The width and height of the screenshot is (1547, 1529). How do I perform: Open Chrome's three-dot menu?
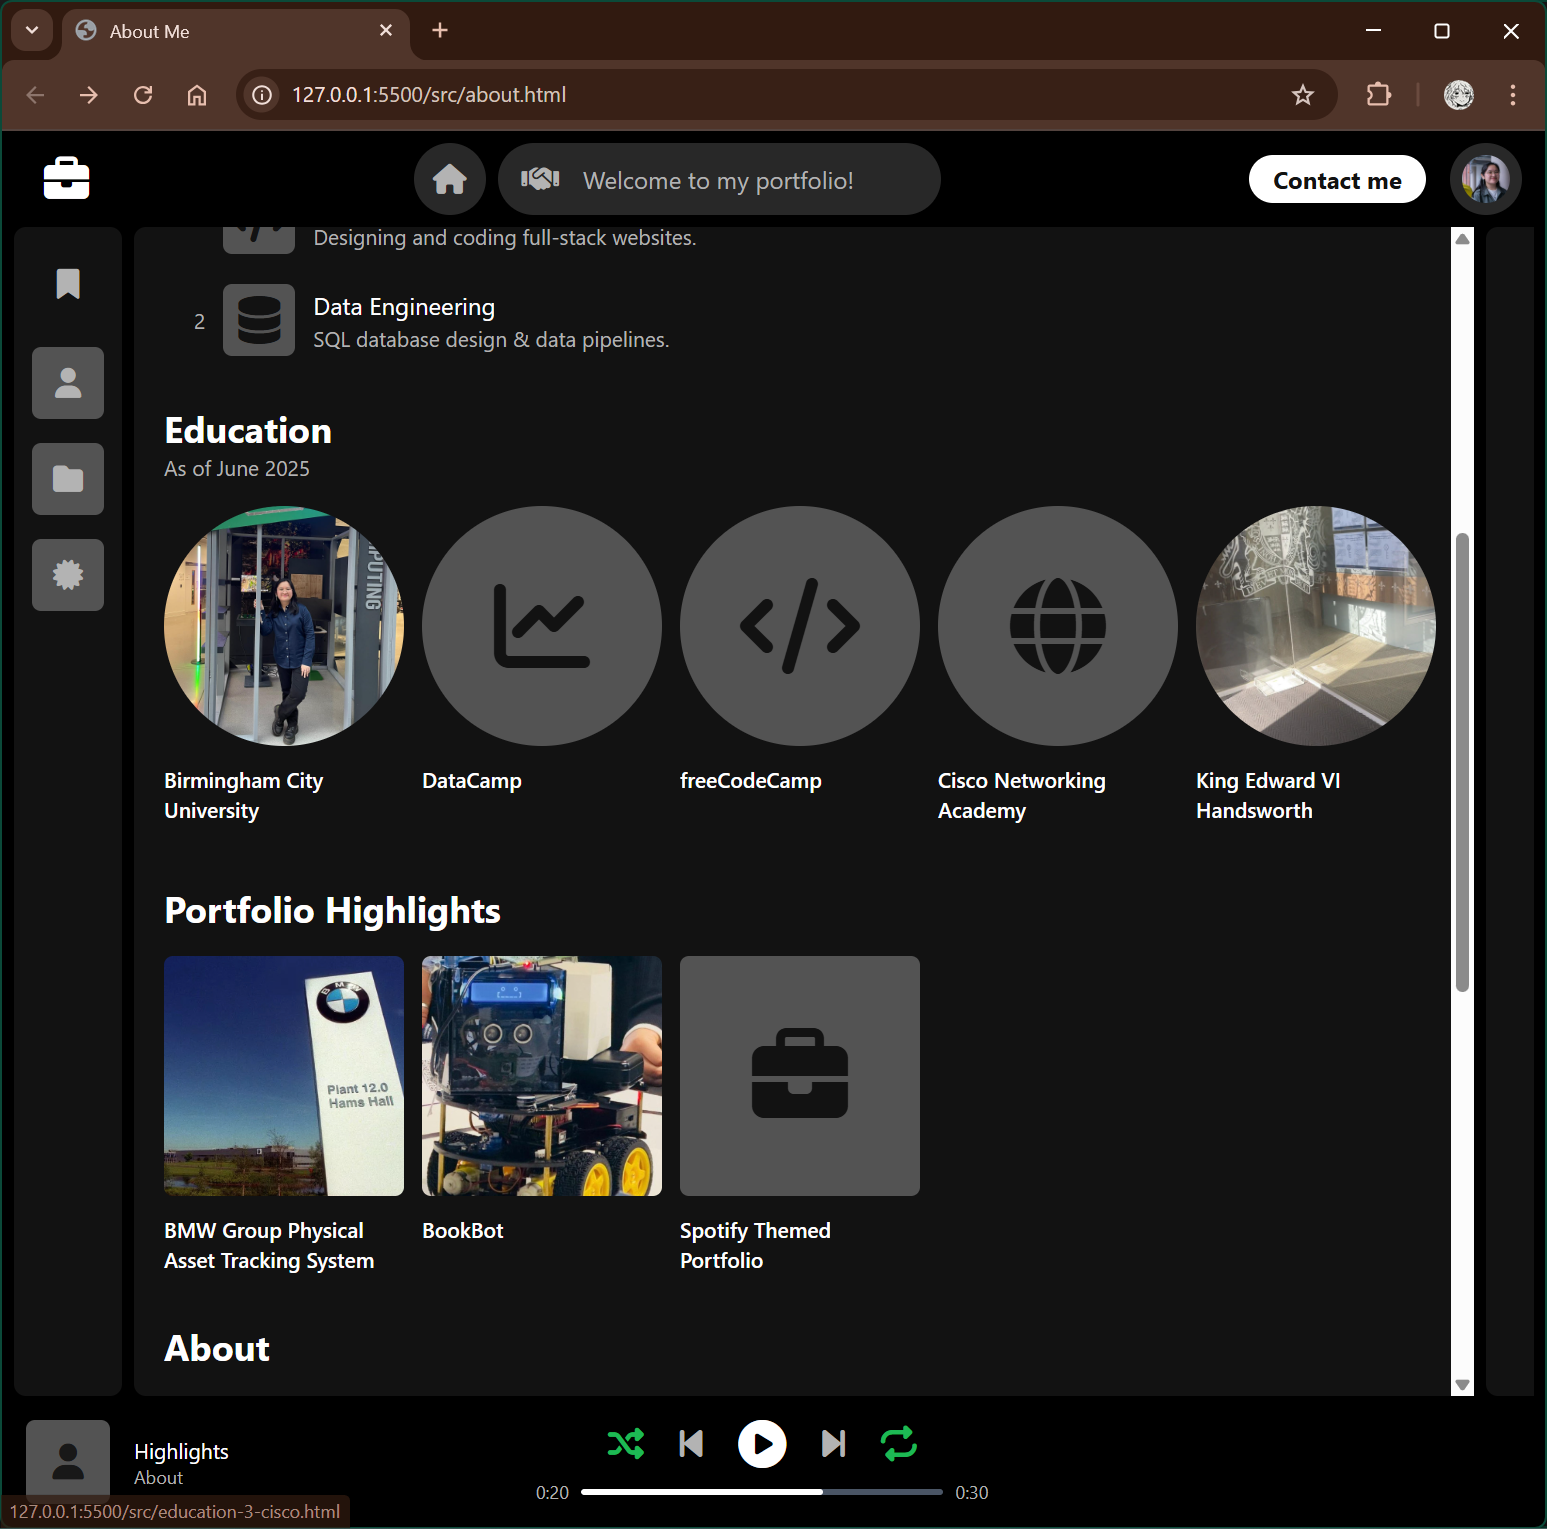point(1512,95)
